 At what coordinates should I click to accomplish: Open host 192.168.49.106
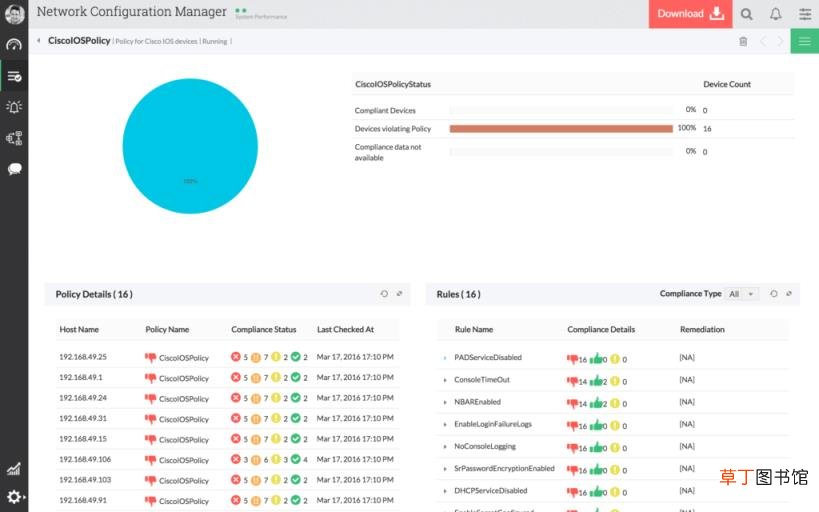(85, 459)
